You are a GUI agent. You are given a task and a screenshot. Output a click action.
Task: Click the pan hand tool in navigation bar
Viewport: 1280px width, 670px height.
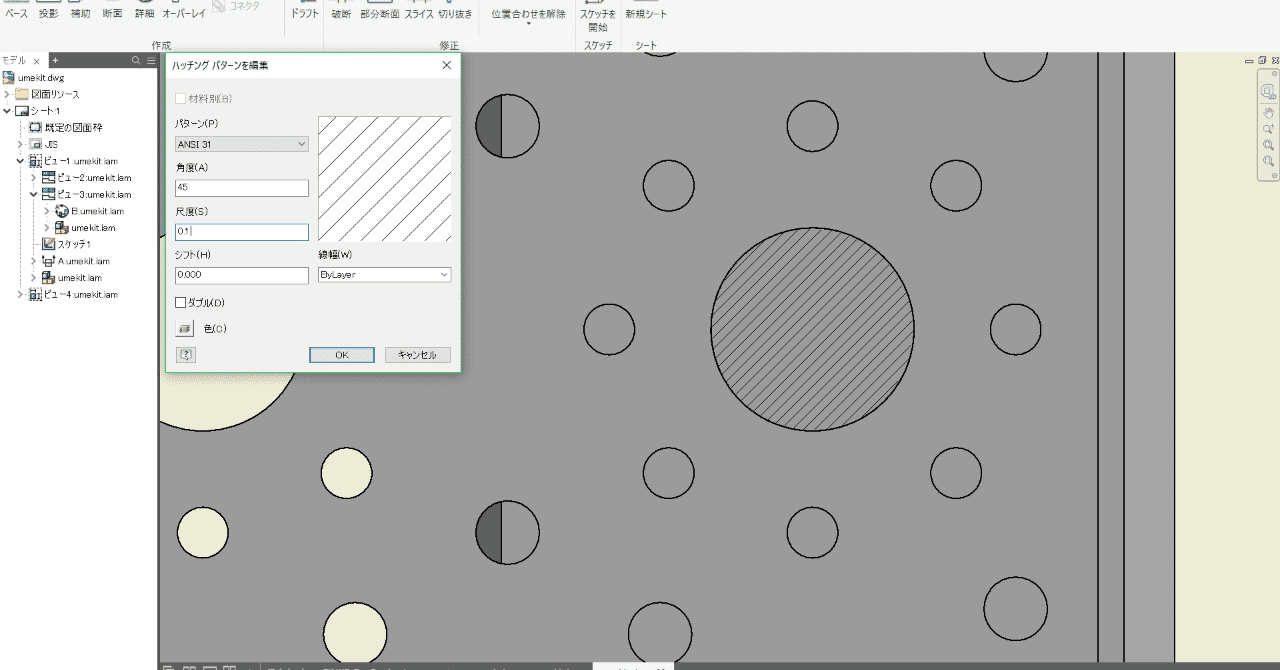[x=1268, y=112]
